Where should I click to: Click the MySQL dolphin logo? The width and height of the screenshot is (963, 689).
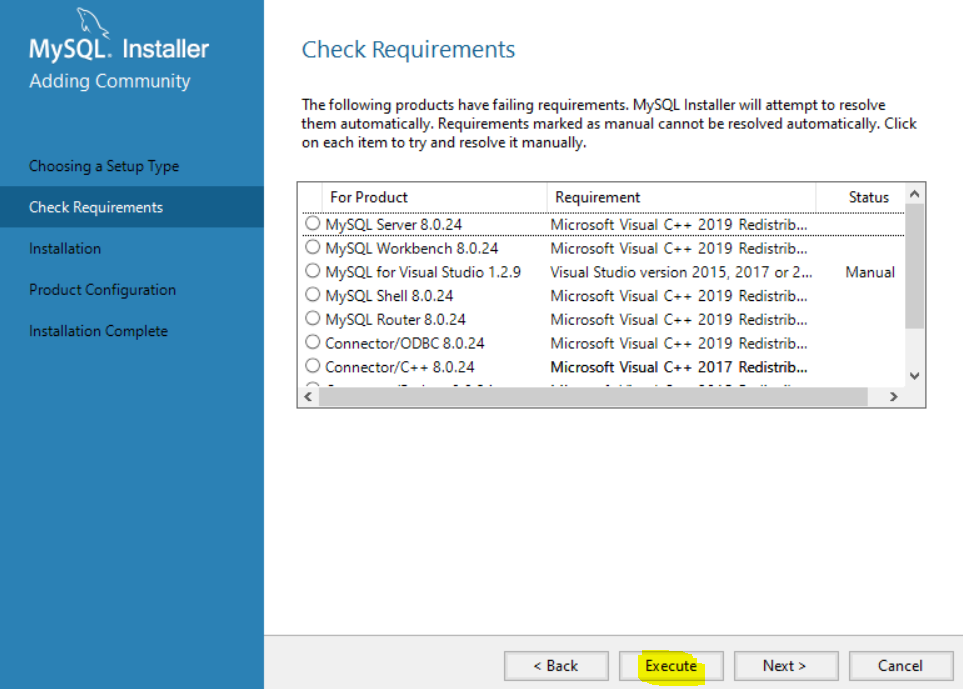coord(92,23)
